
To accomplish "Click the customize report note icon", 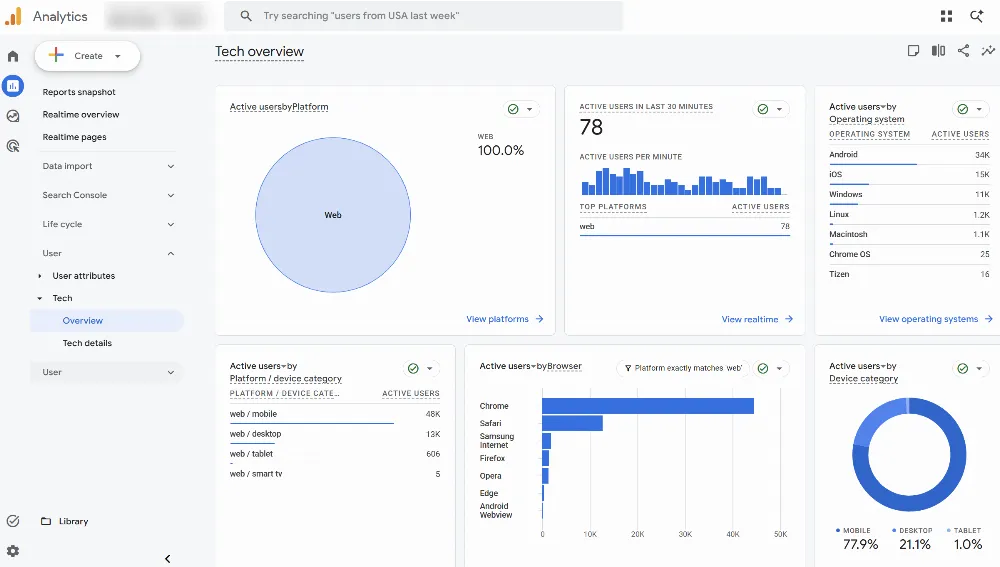I will [913, 51].
